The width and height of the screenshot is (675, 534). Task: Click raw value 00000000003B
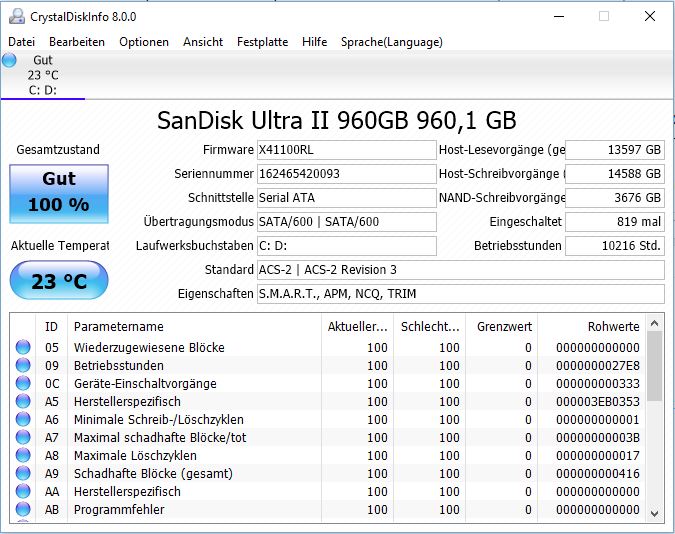pos(598,438)
